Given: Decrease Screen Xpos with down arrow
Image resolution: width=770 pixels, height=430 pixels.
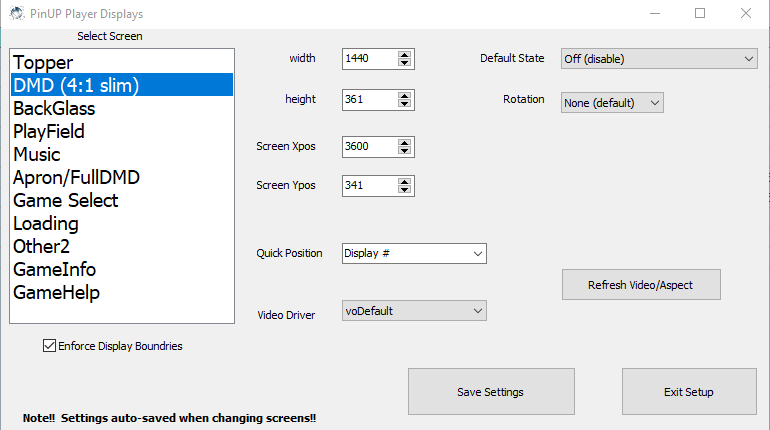Looking at the screenshot, I should 405,151.
